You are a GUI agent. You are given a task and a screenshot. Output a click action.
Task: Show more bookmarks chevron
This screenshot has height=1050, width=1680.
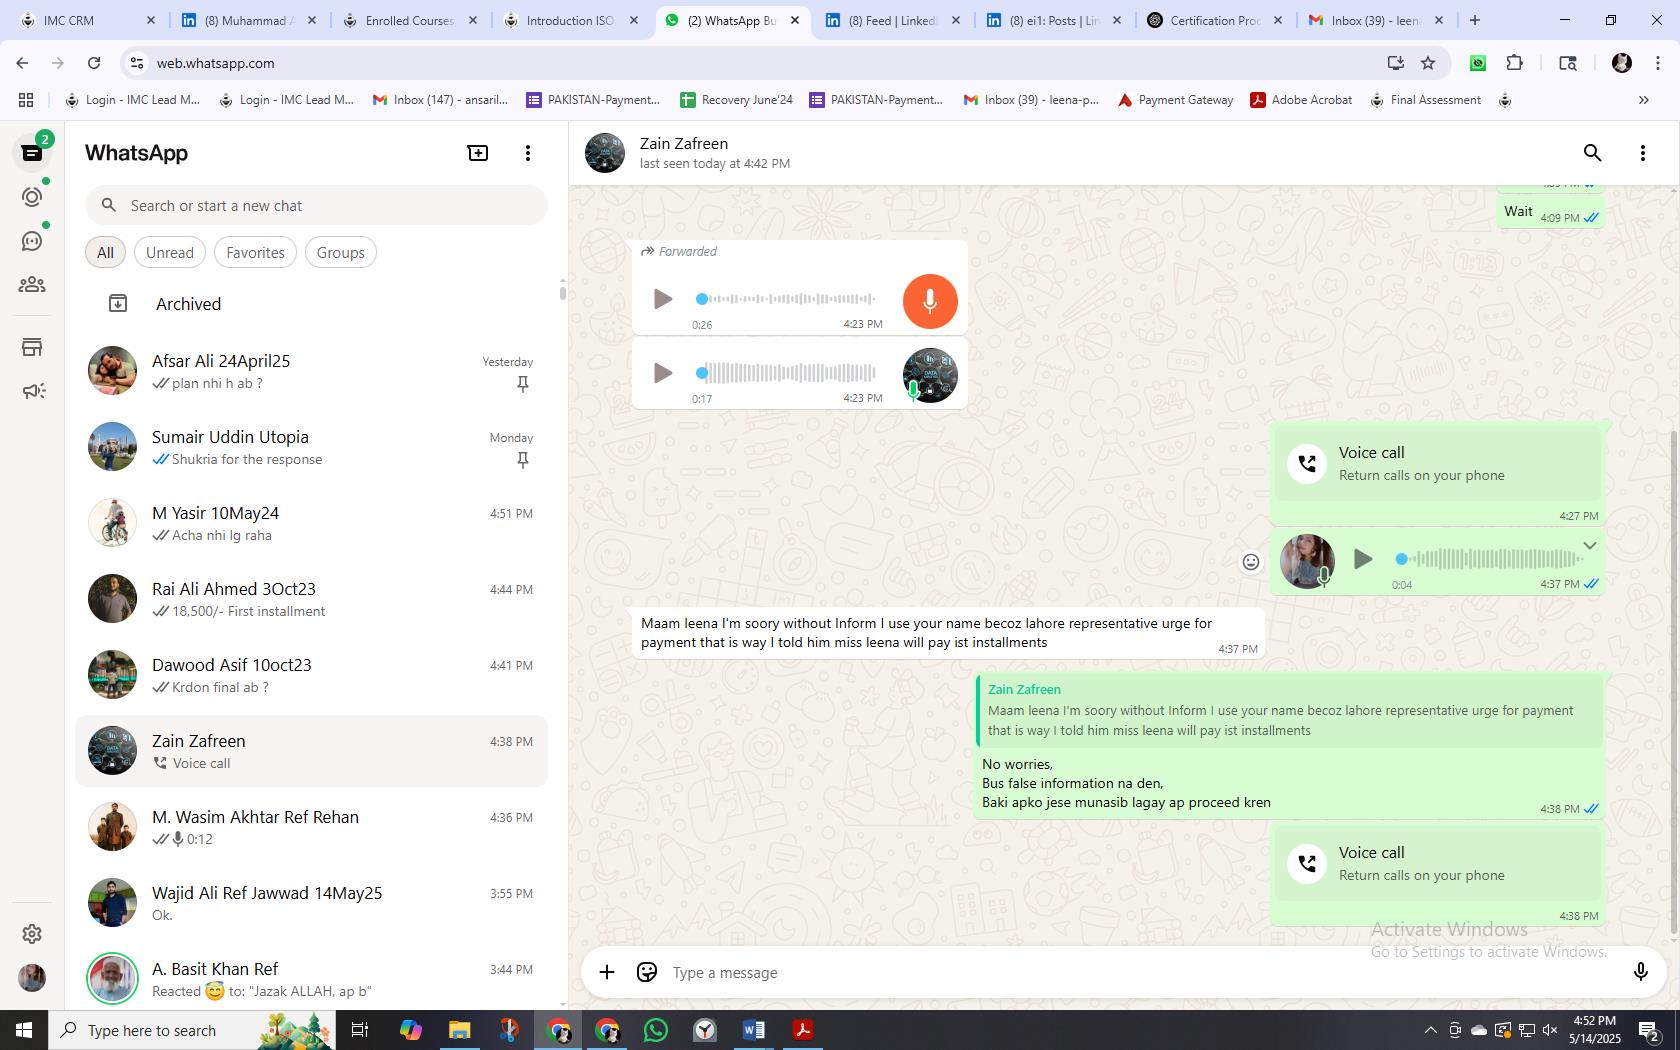coord(1643,100)
